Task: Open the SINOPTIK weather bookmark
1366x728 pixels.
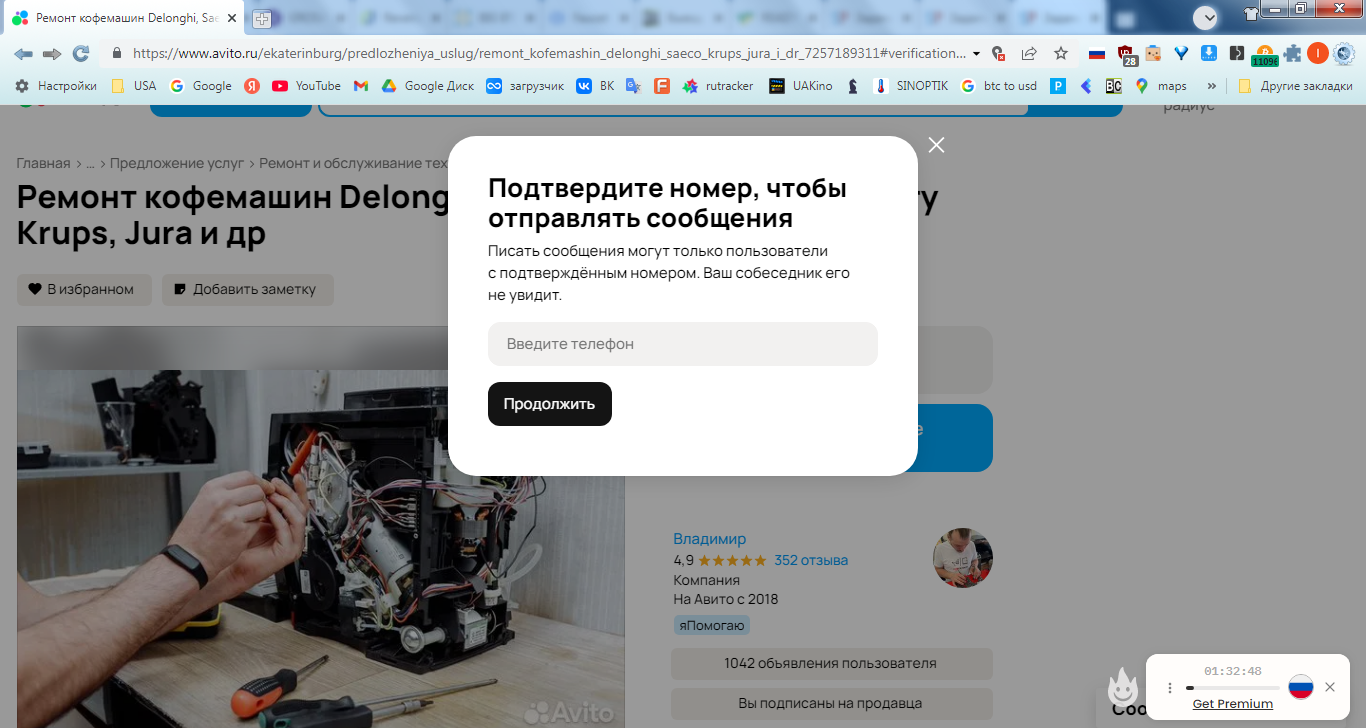Action: [x=911, y=86]
